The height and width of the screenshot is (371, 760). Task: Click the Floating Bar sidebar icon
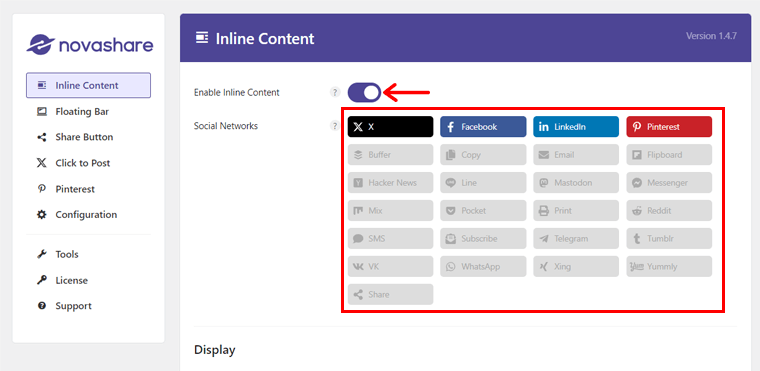[x=42, y=112]
